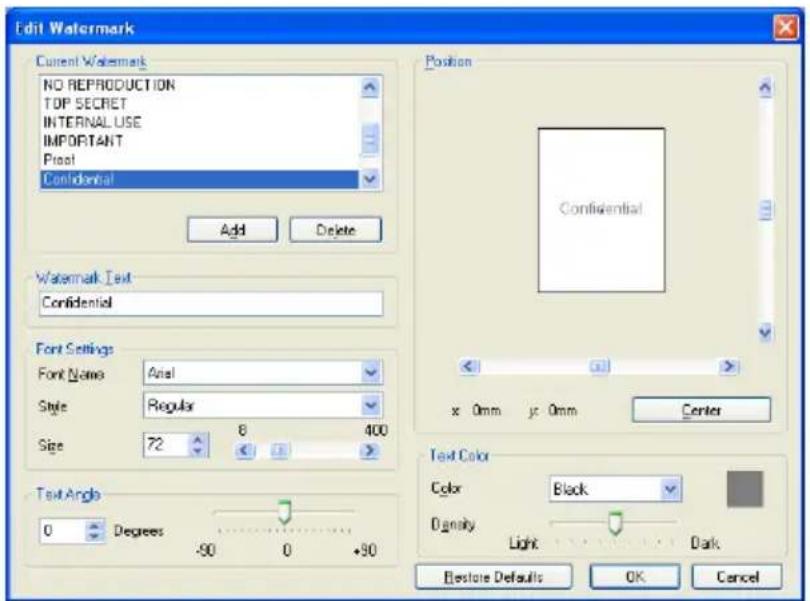Decrease font size with down spinner

pyautogui.click(x=197, y=451)
